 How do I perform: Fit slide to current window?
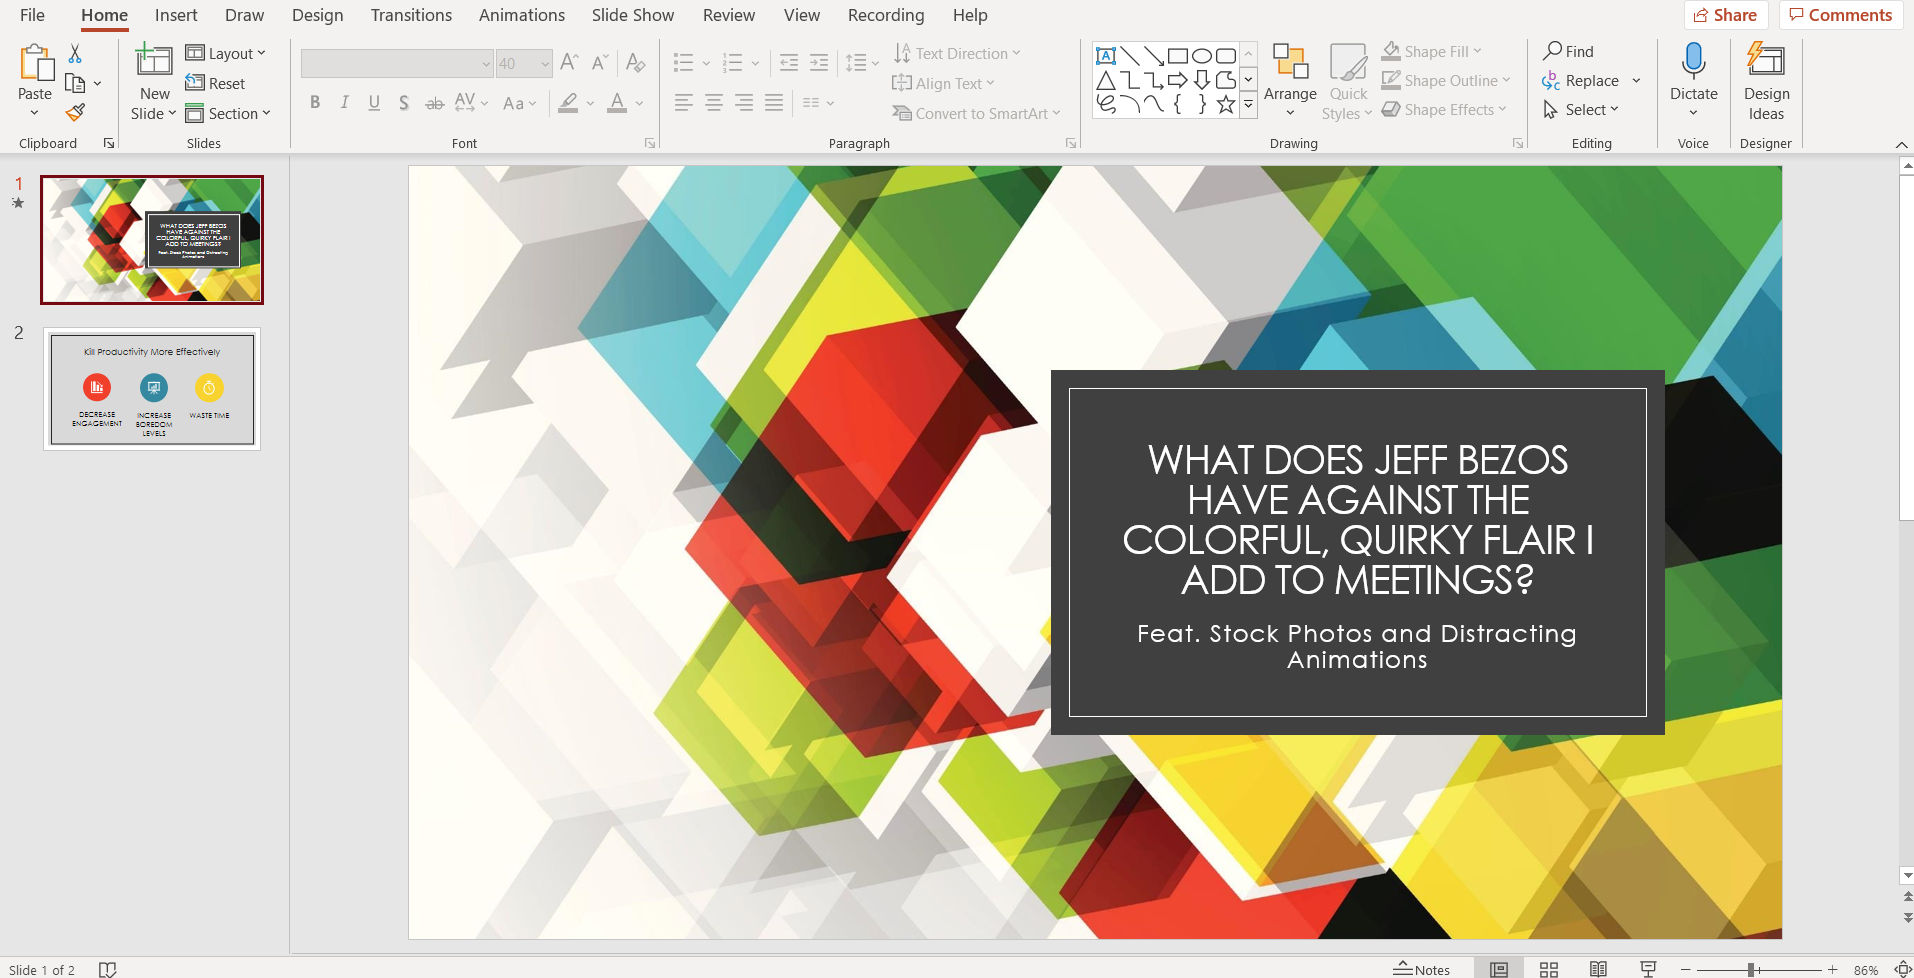[x=1902, y=969]
